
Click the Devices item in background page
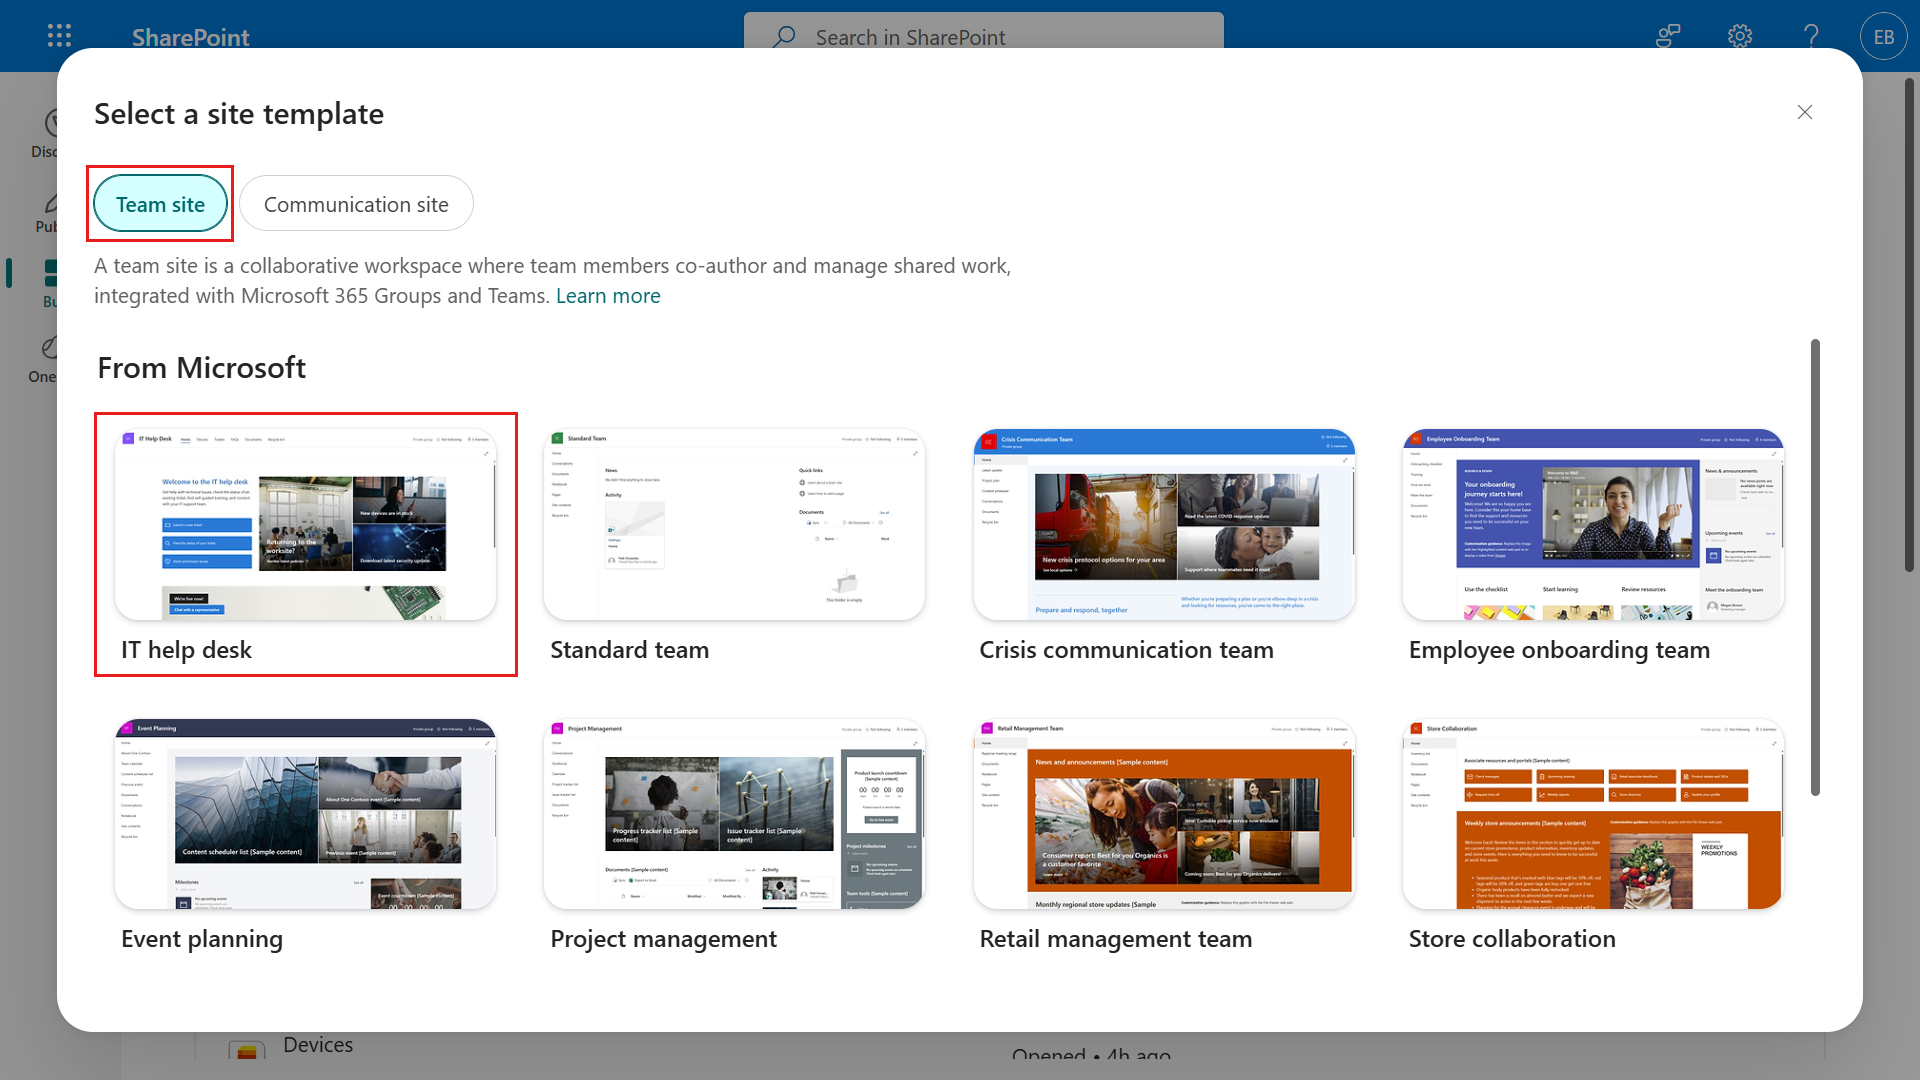318,1045
